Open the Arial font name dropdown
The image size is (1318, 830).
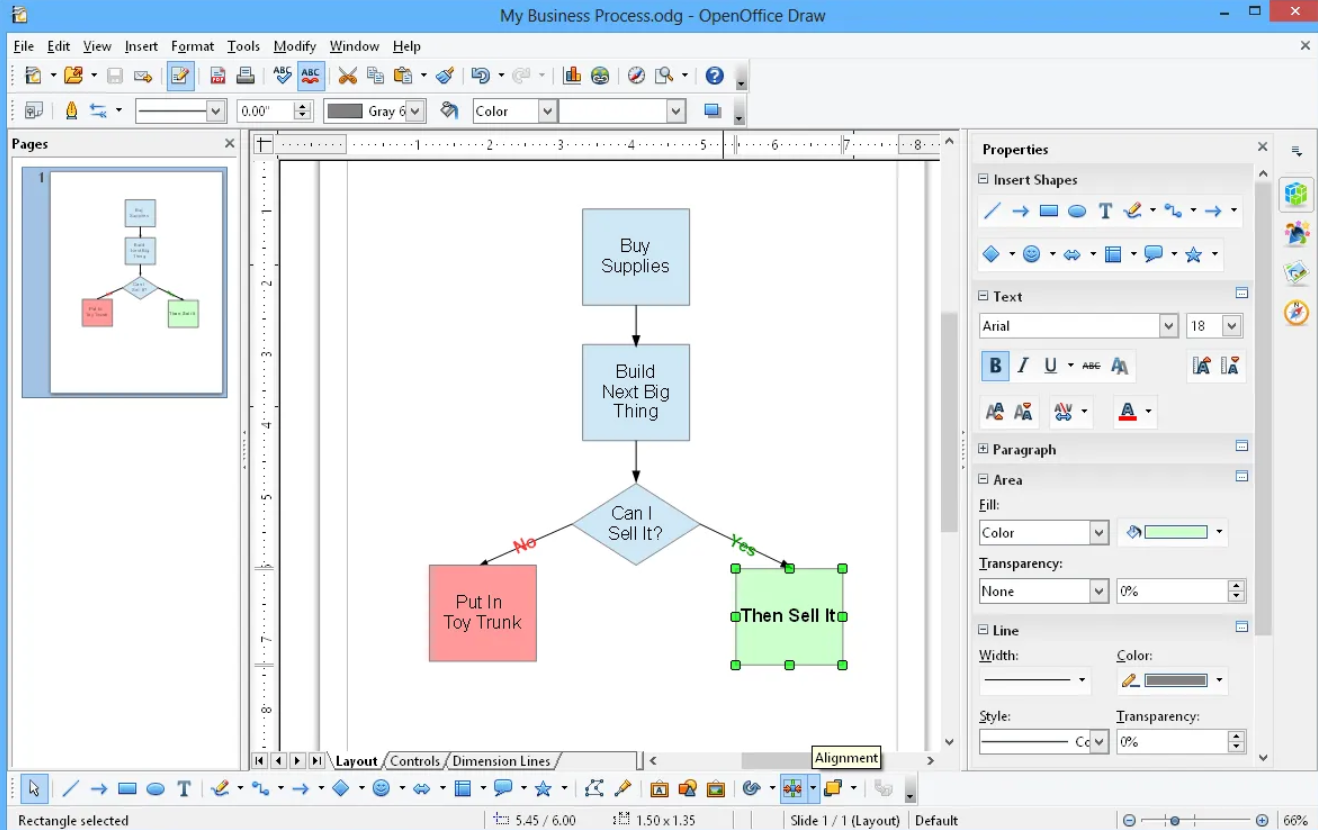click(1169, 326)
